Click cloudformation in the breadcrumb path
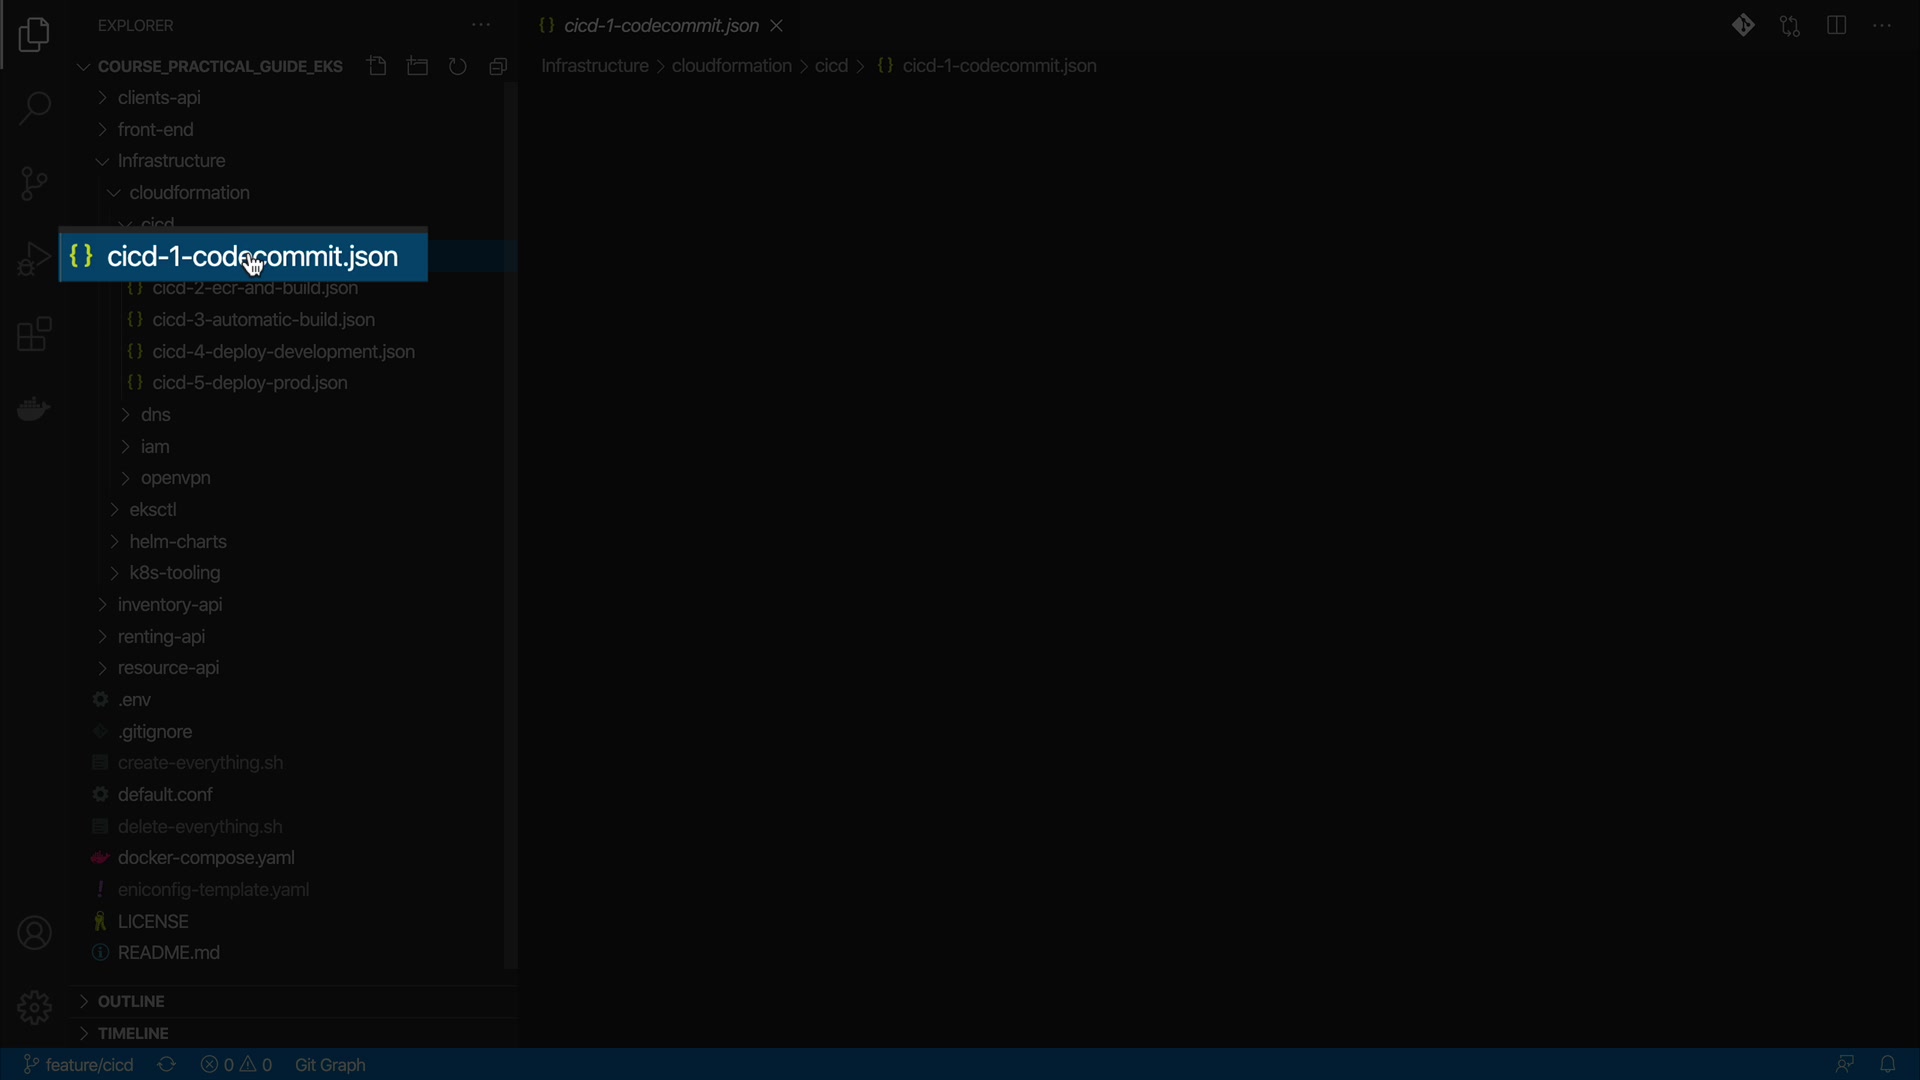1920x1080 pixels. point(731,66)
